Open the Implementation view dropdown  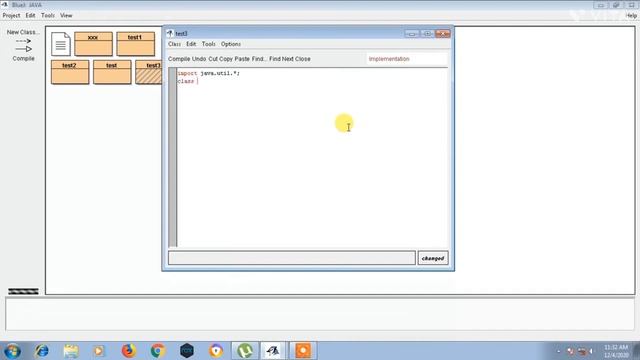tap(407, 59)
